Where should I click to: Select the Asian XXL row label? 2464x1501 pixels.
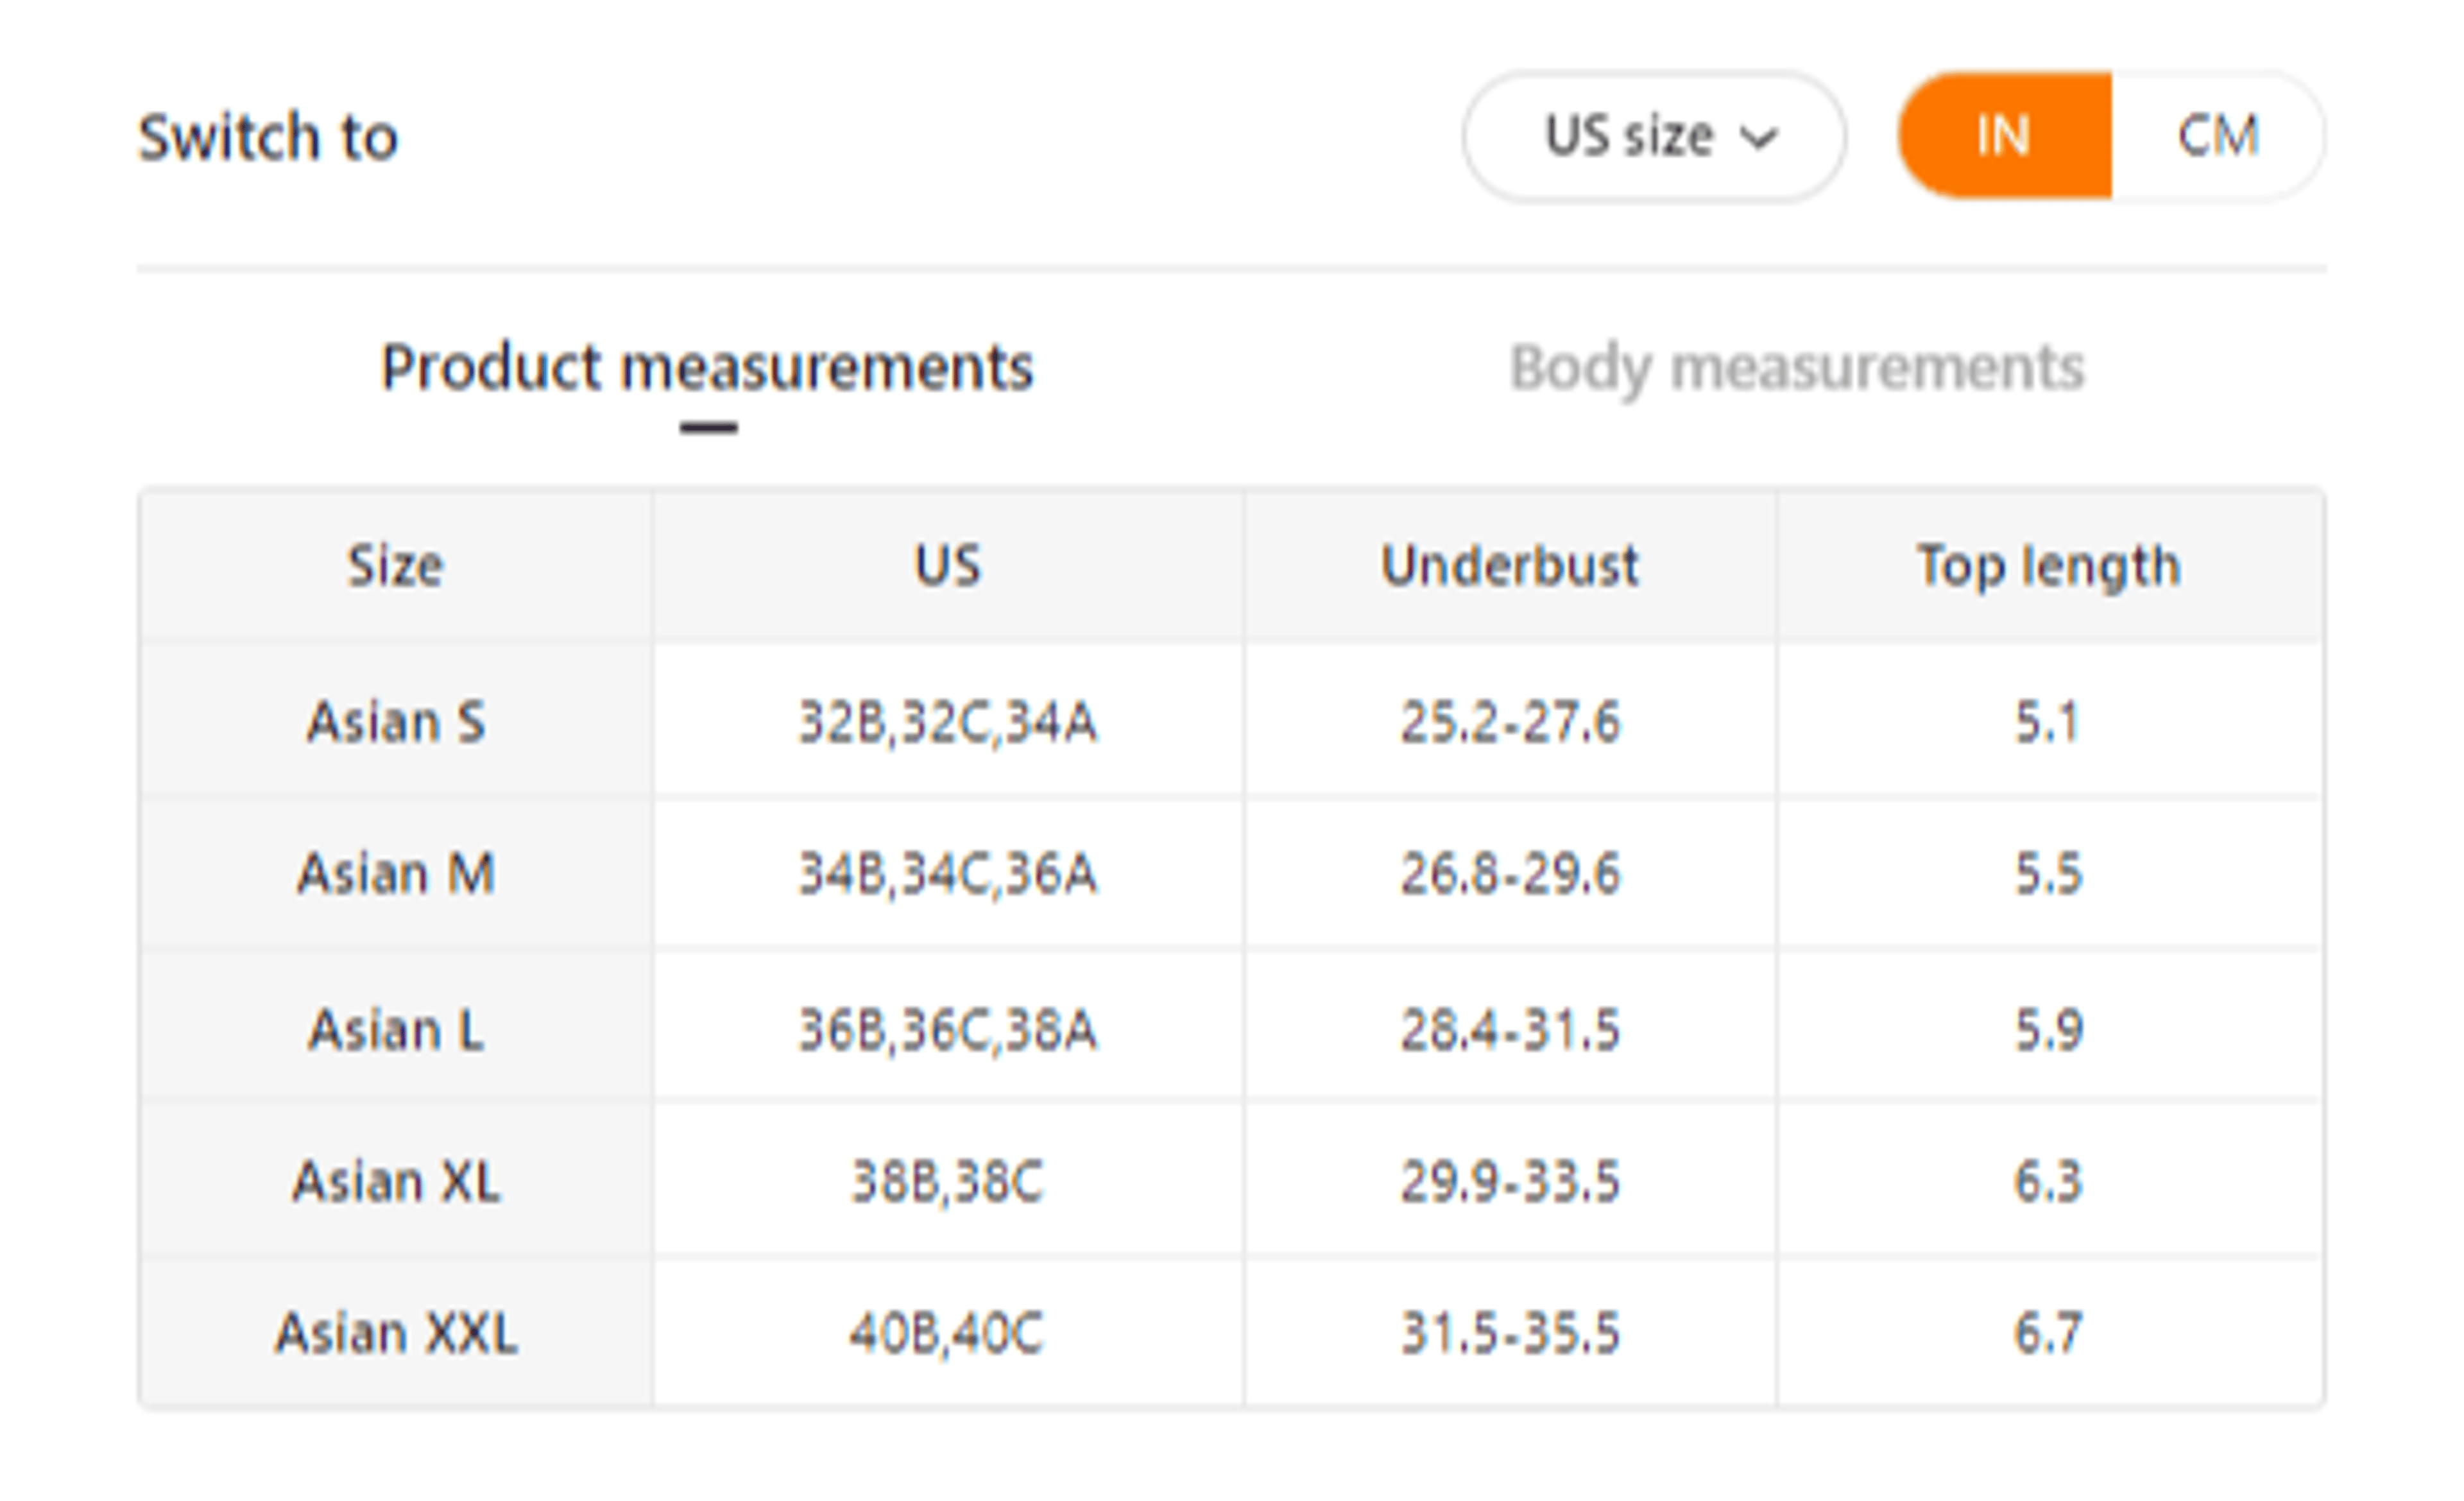click(396, 1333)
